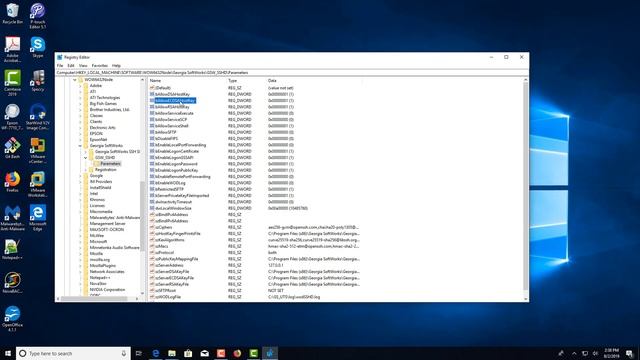Launch Firefox from the desktop
The width and height of the screenshot is (640, 360).
[12, 182]
